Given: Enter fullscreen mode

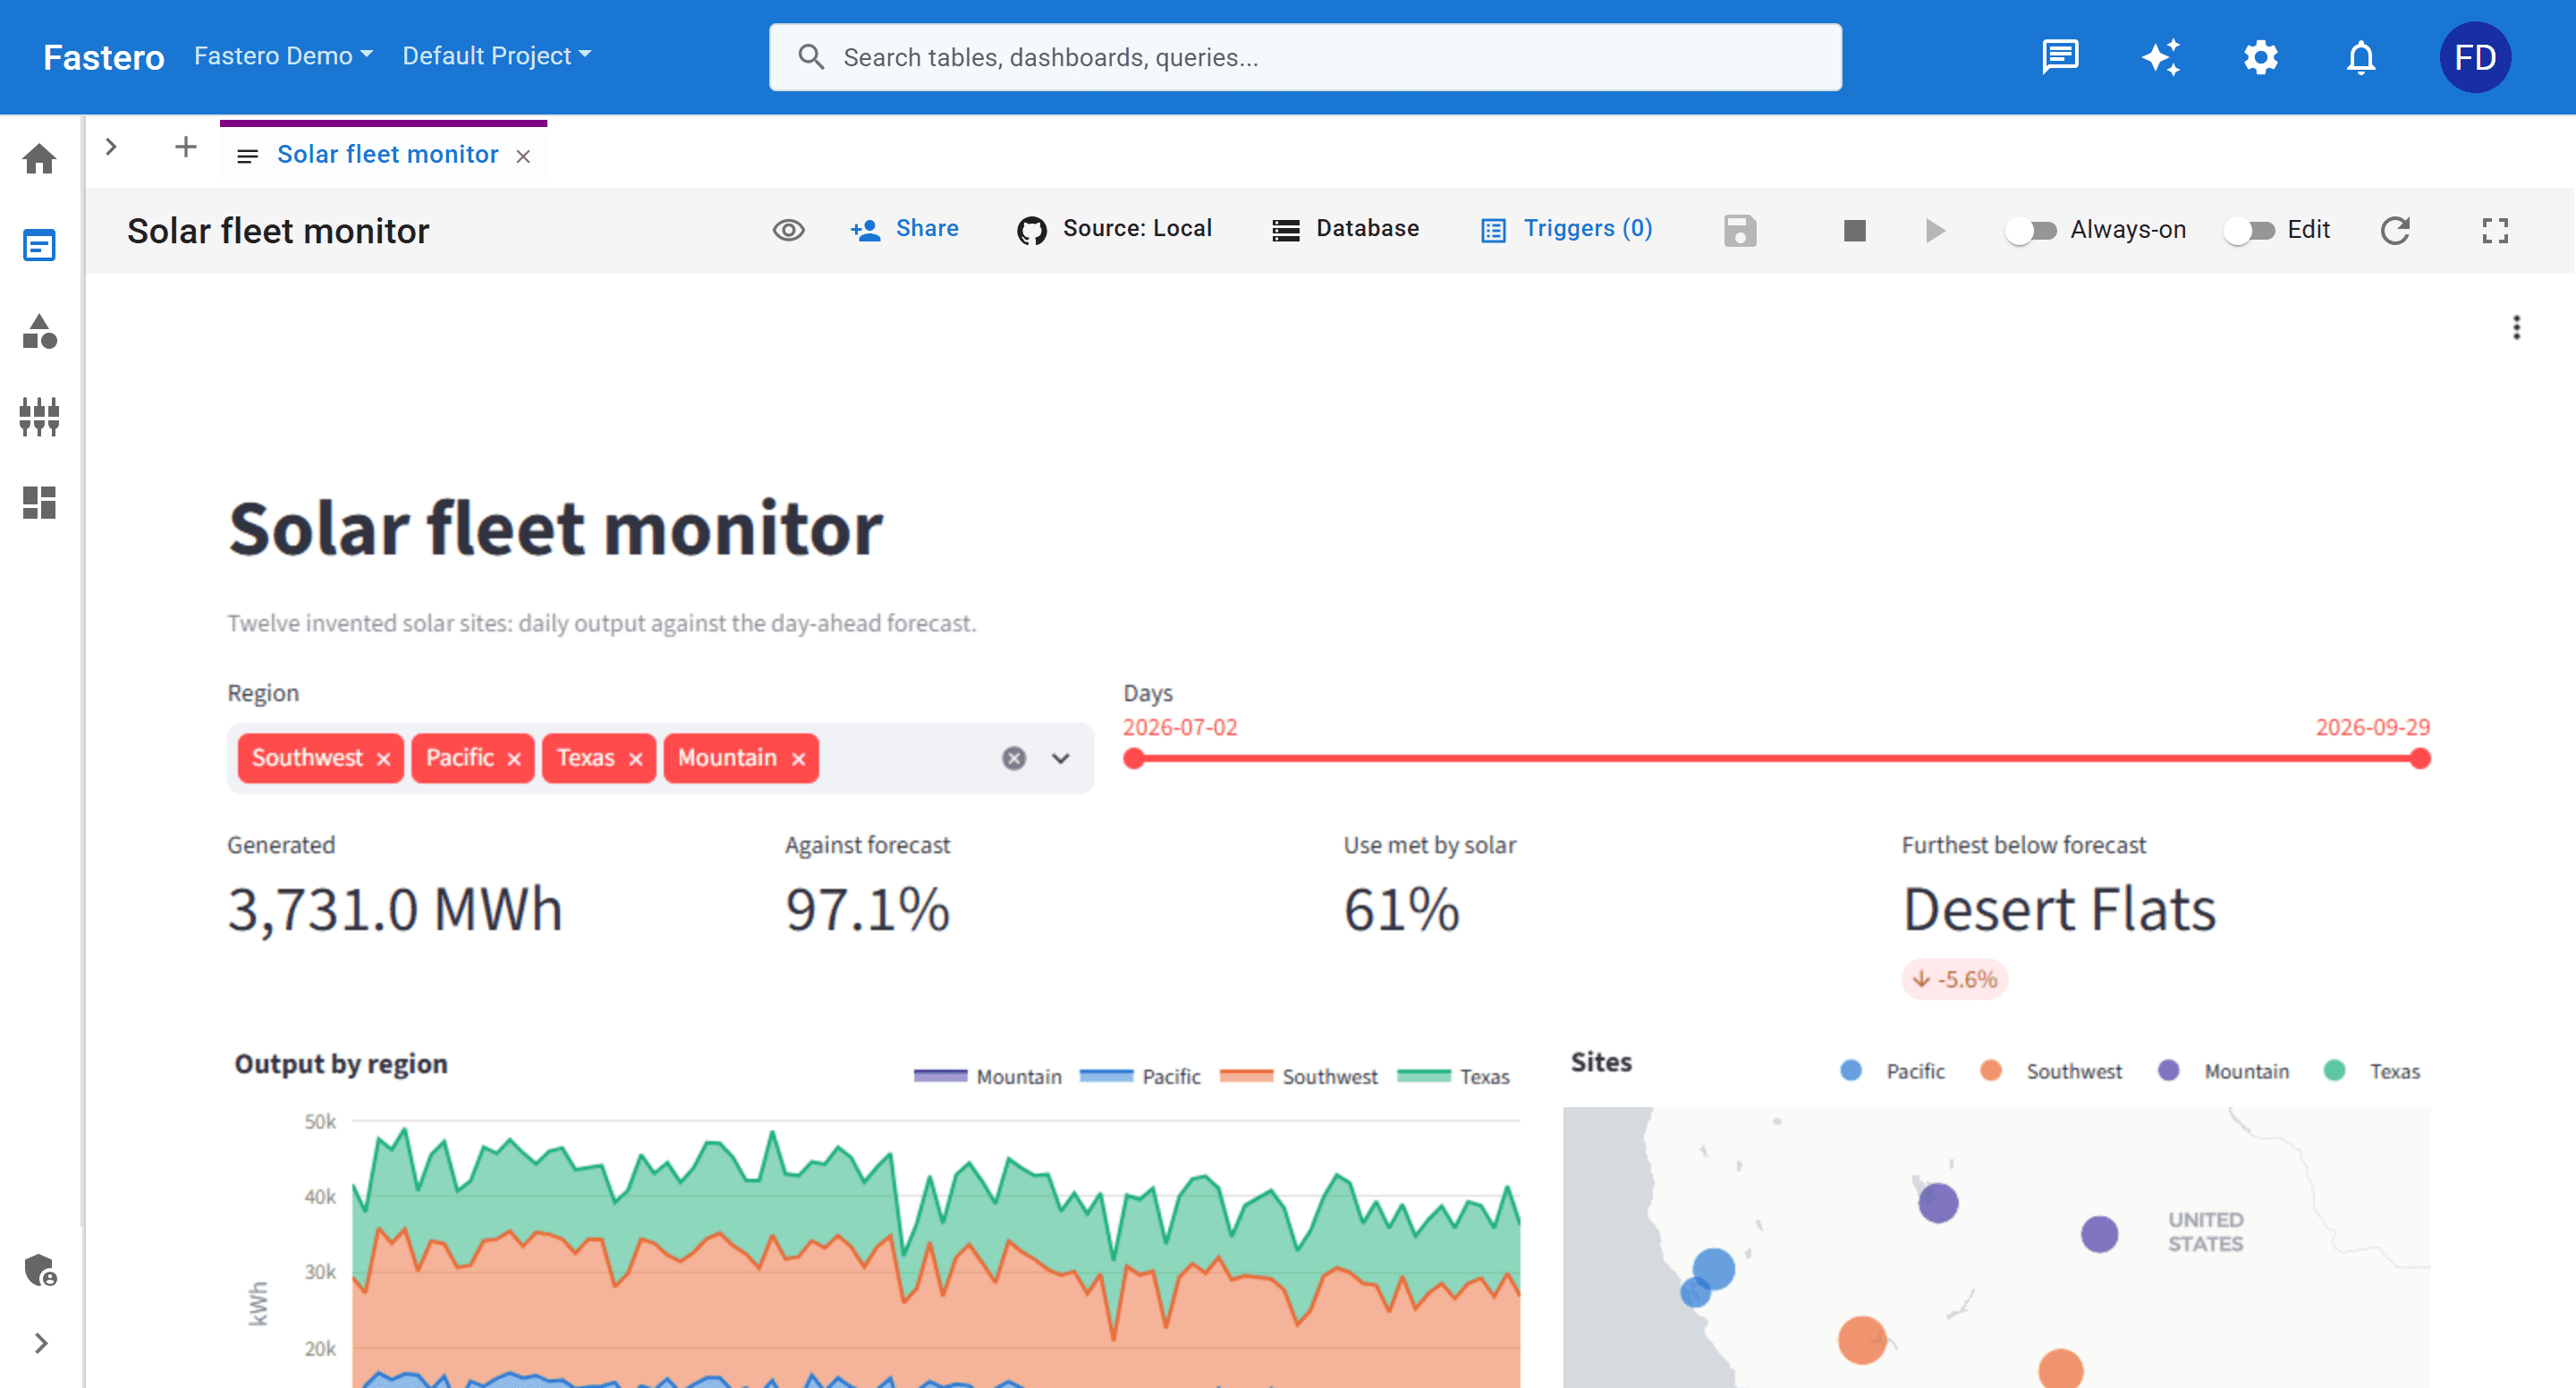Looking at the screenshot, I should coord(2495,231).
